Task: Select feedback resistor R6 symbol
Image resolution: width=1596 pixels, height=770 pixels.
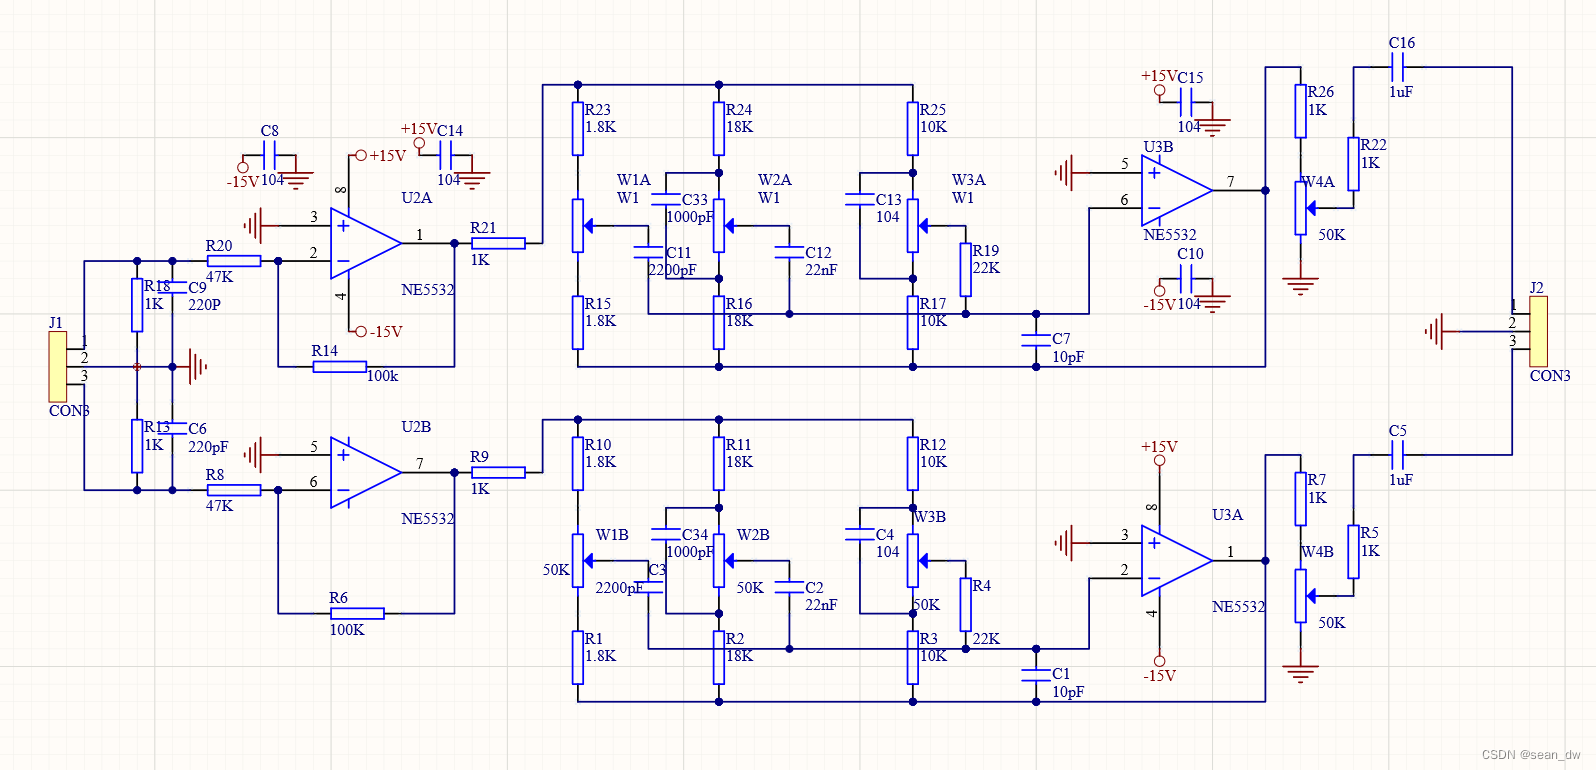Action: point(357,613)
